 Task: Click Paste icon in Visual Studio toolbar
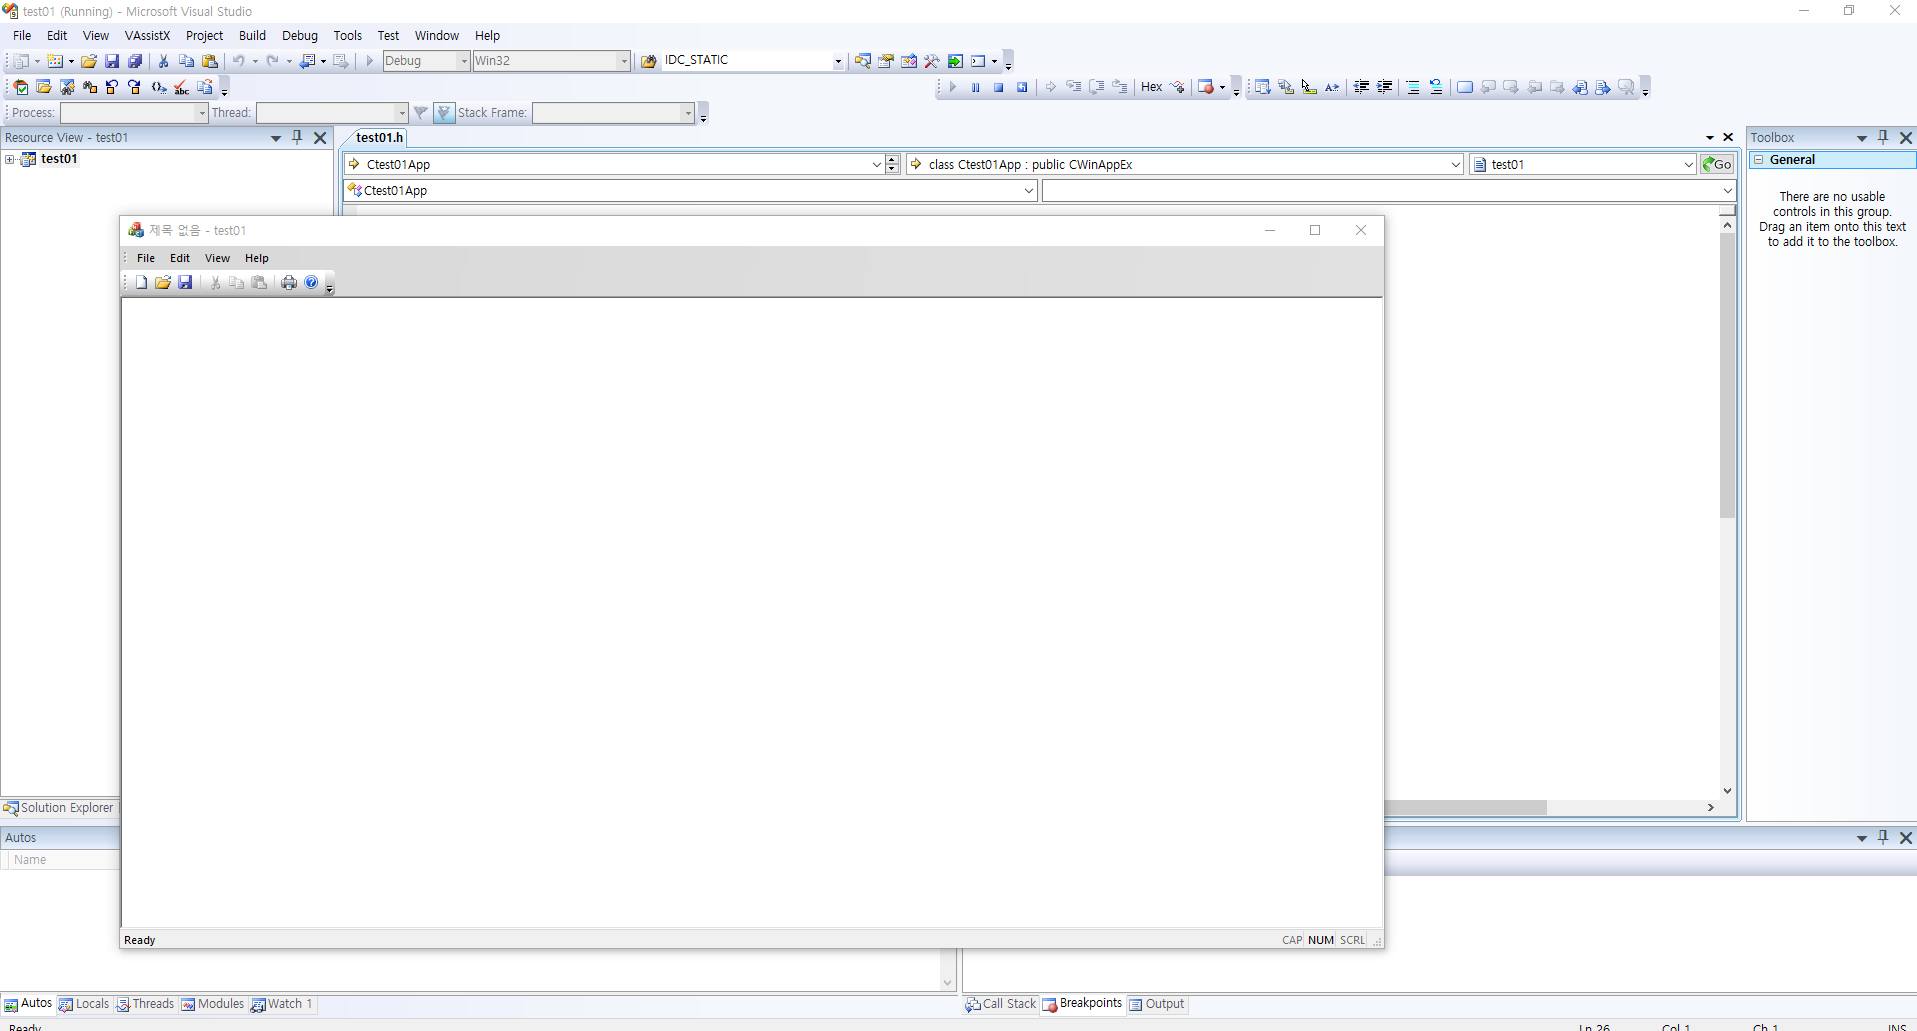(x=210, y=61)
